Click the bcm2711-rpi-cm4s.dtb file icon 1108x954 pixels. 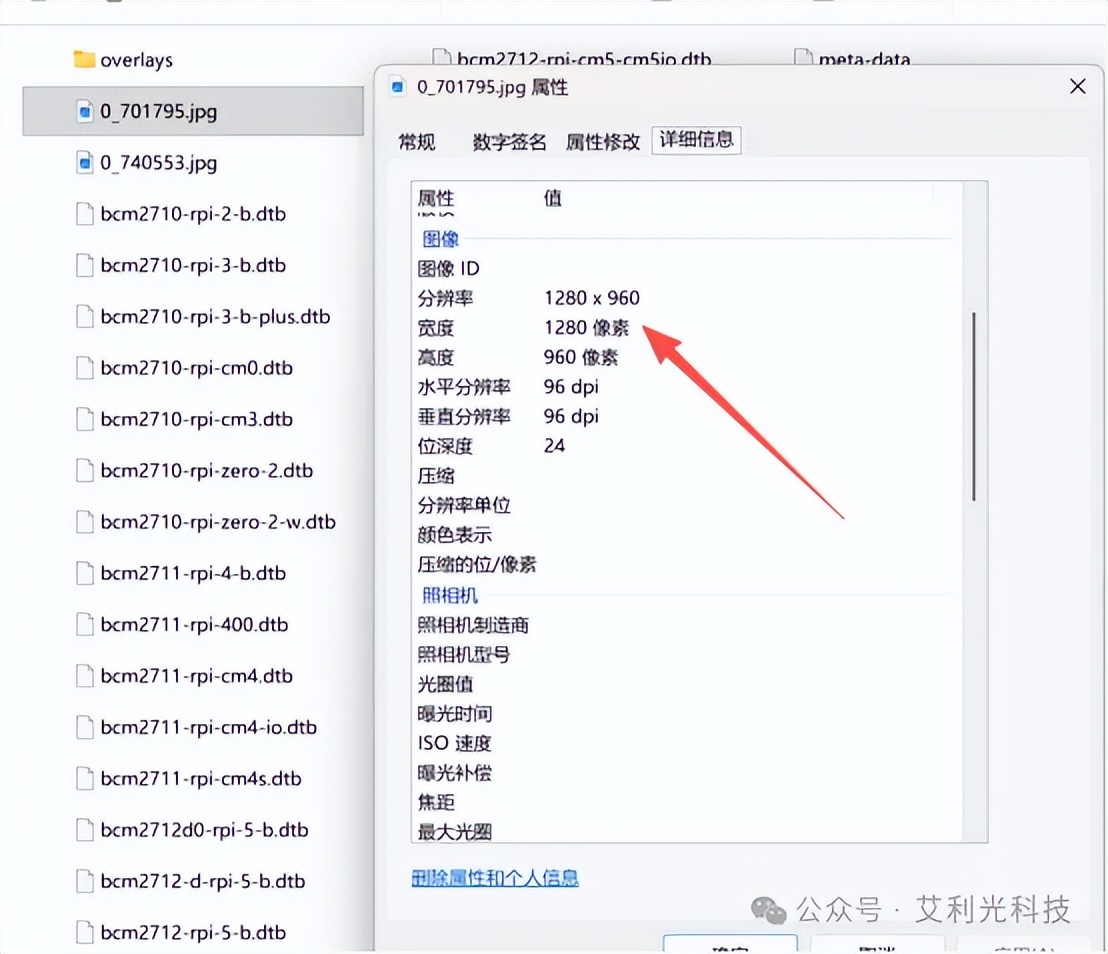point(85,778)
